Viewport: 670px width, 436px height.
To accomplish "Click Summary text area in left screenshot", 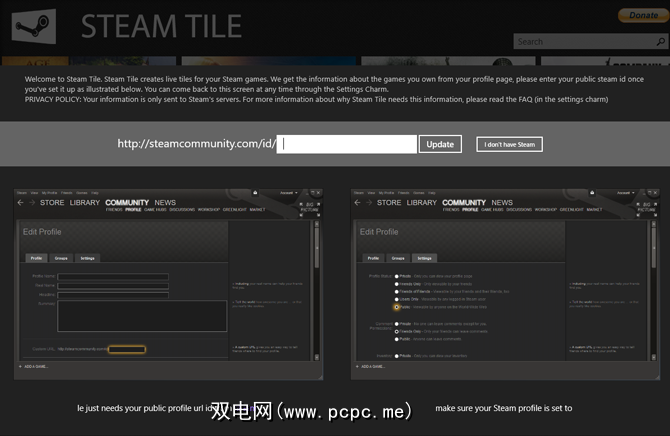I will [x=142, y=316].
